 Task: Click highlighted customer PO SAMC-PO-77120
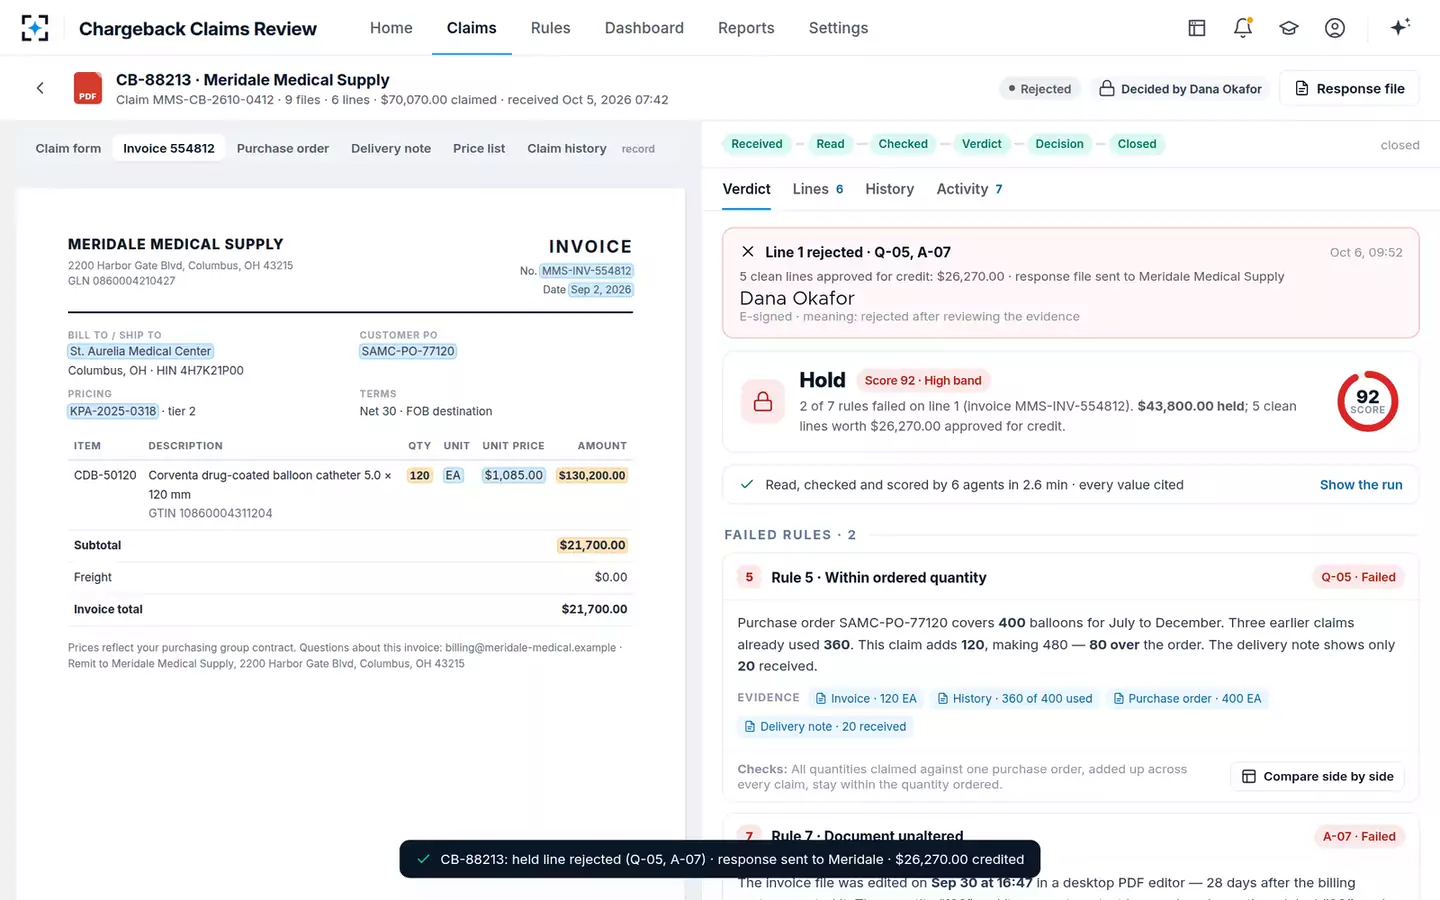[x=408, y=351]
